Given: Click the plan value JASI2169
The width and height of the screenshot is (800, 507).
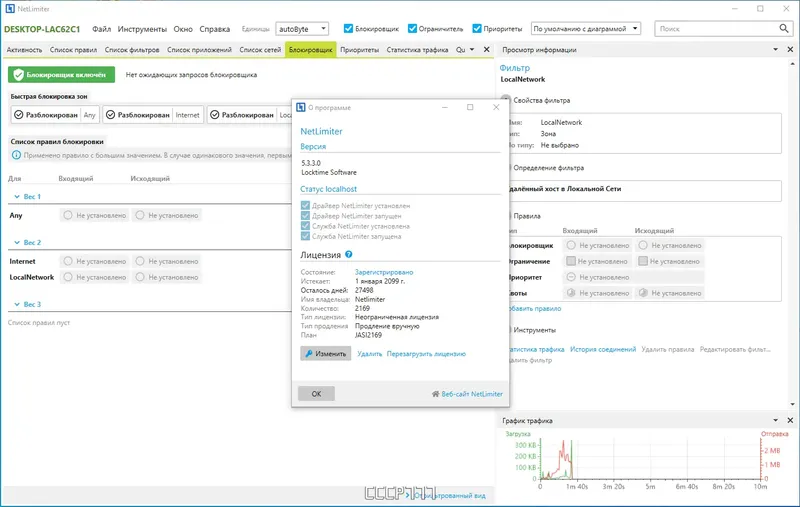Looking at the screenshot, I should pos(368,335).
